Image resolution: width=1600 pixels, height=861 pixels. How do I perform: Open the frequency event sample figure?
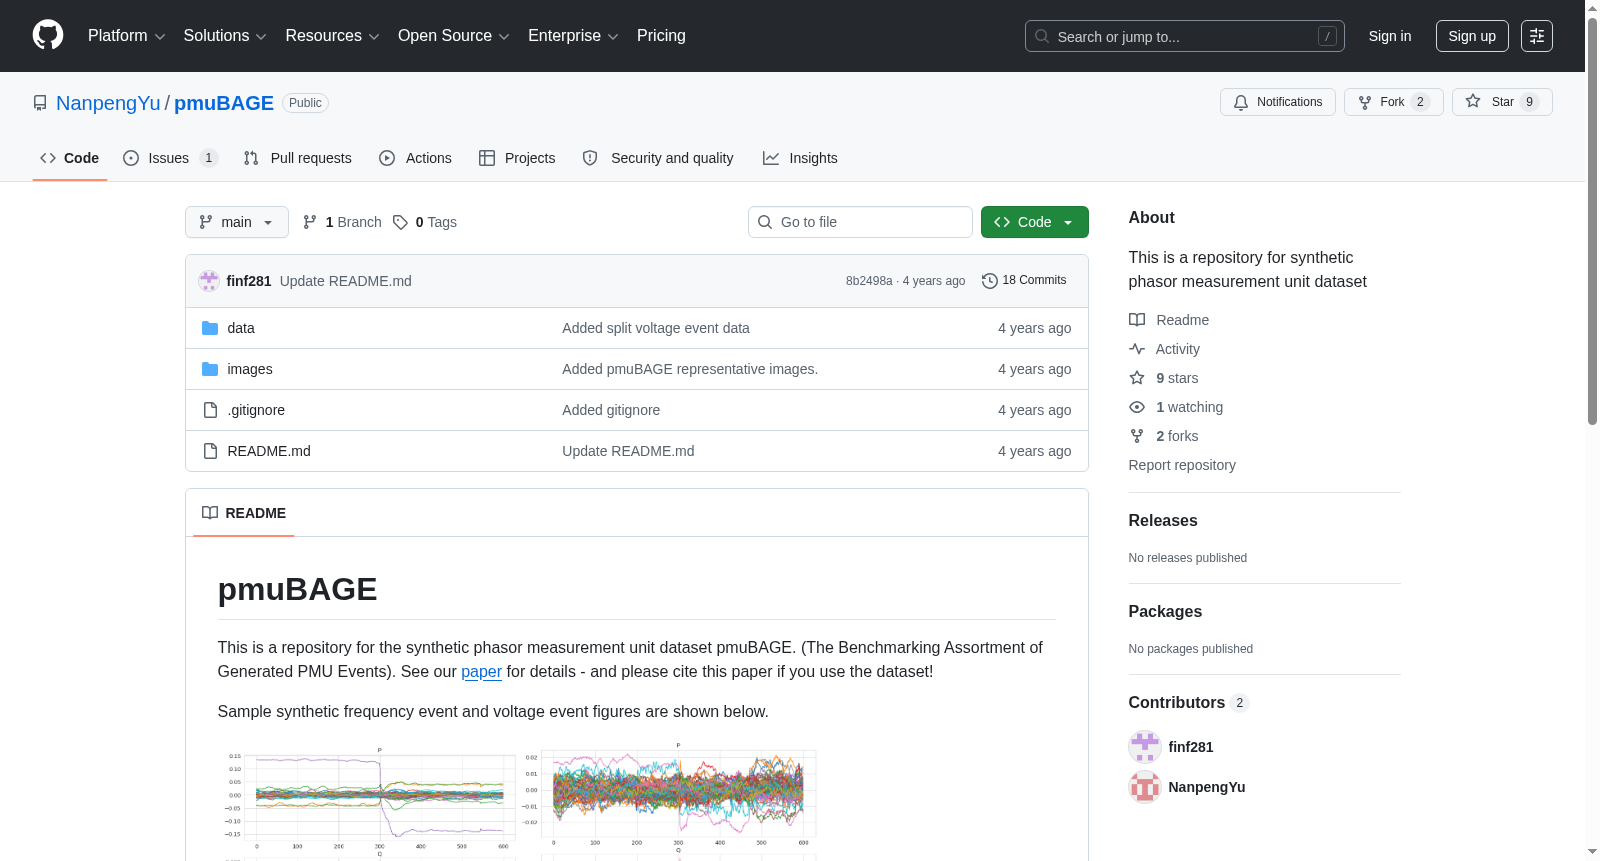pos(368,800)
